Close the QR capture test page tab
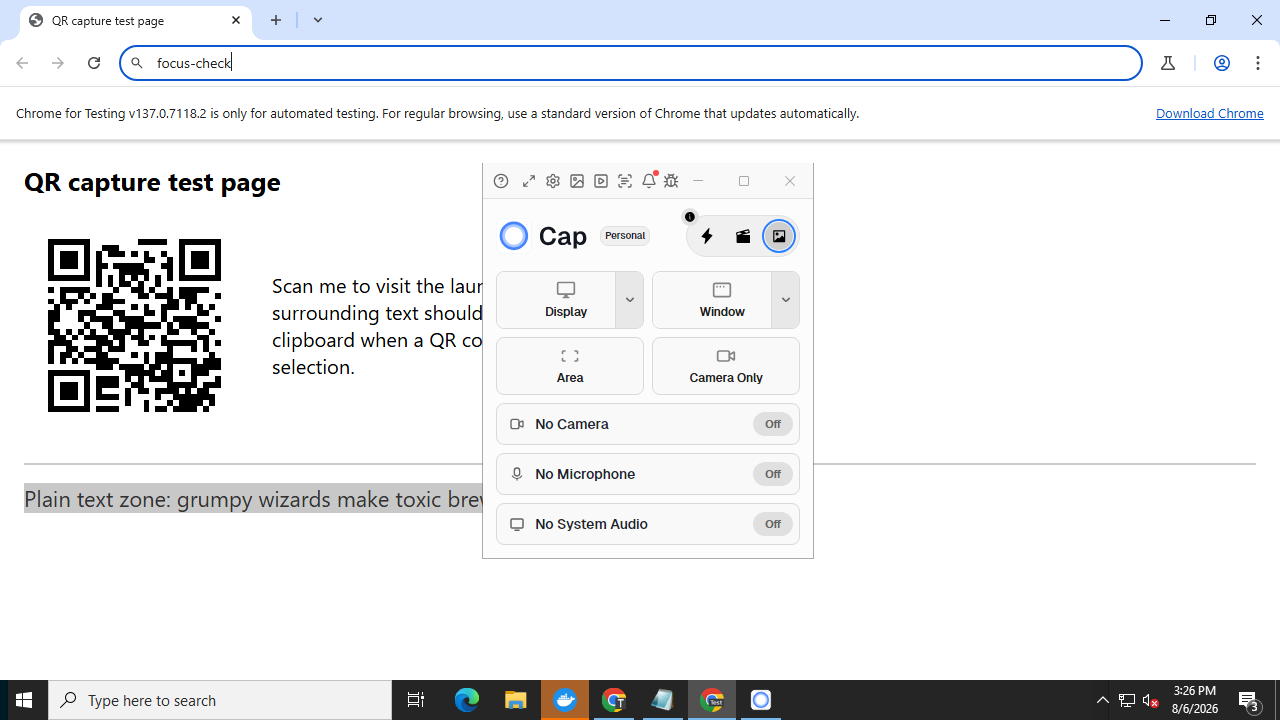 pos(236,21)
